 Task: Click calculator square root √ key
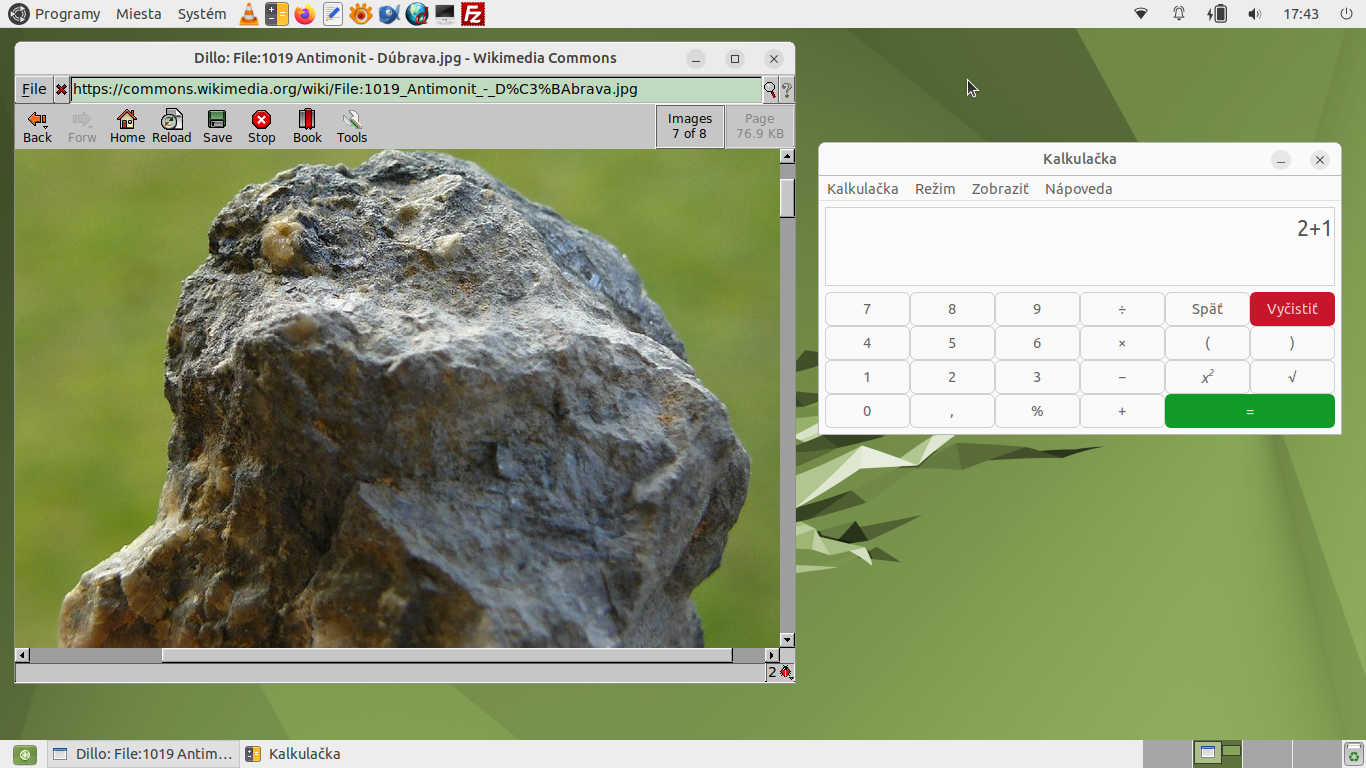[x=1292, y=377]
